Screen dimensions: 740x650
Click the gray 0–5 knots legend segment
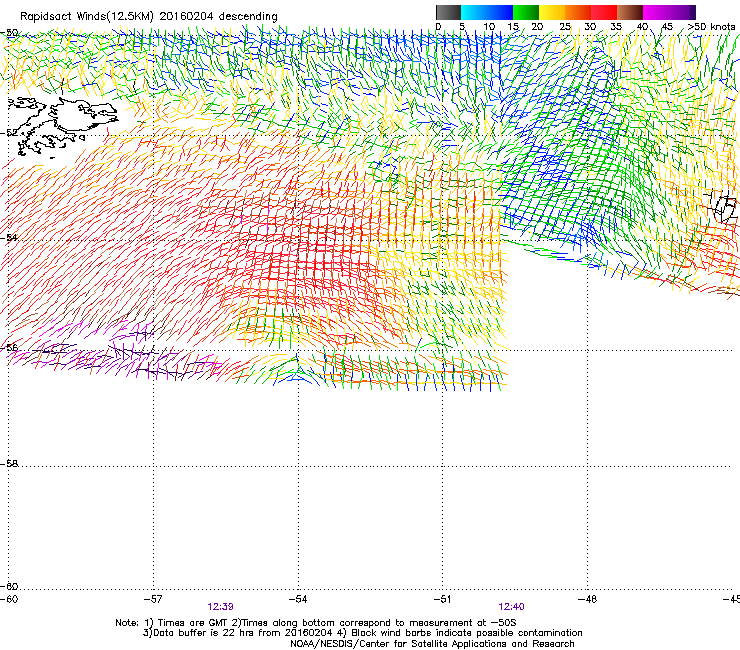click(x=448, y=12)
